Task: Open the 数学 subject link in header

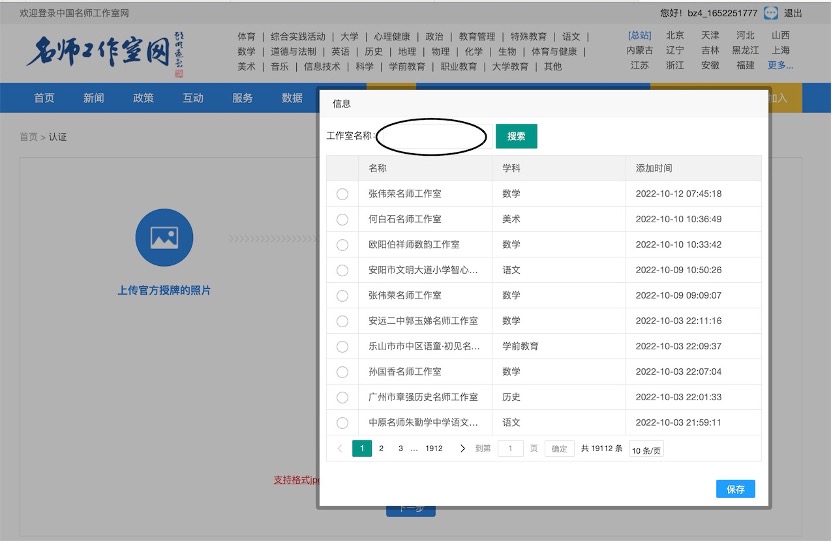Action: tap(246, 51)
